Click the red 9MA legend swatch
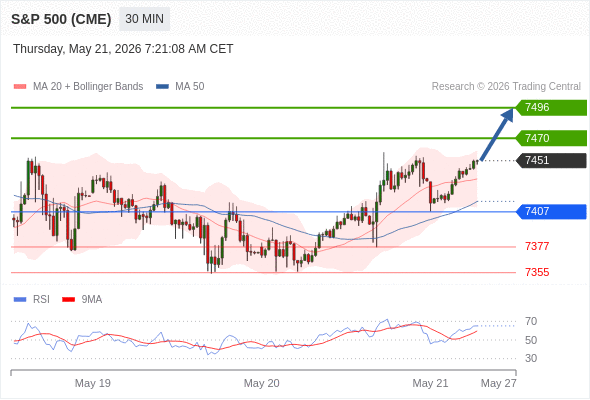This screenshot has width=590, height=400. pos(68,300)
